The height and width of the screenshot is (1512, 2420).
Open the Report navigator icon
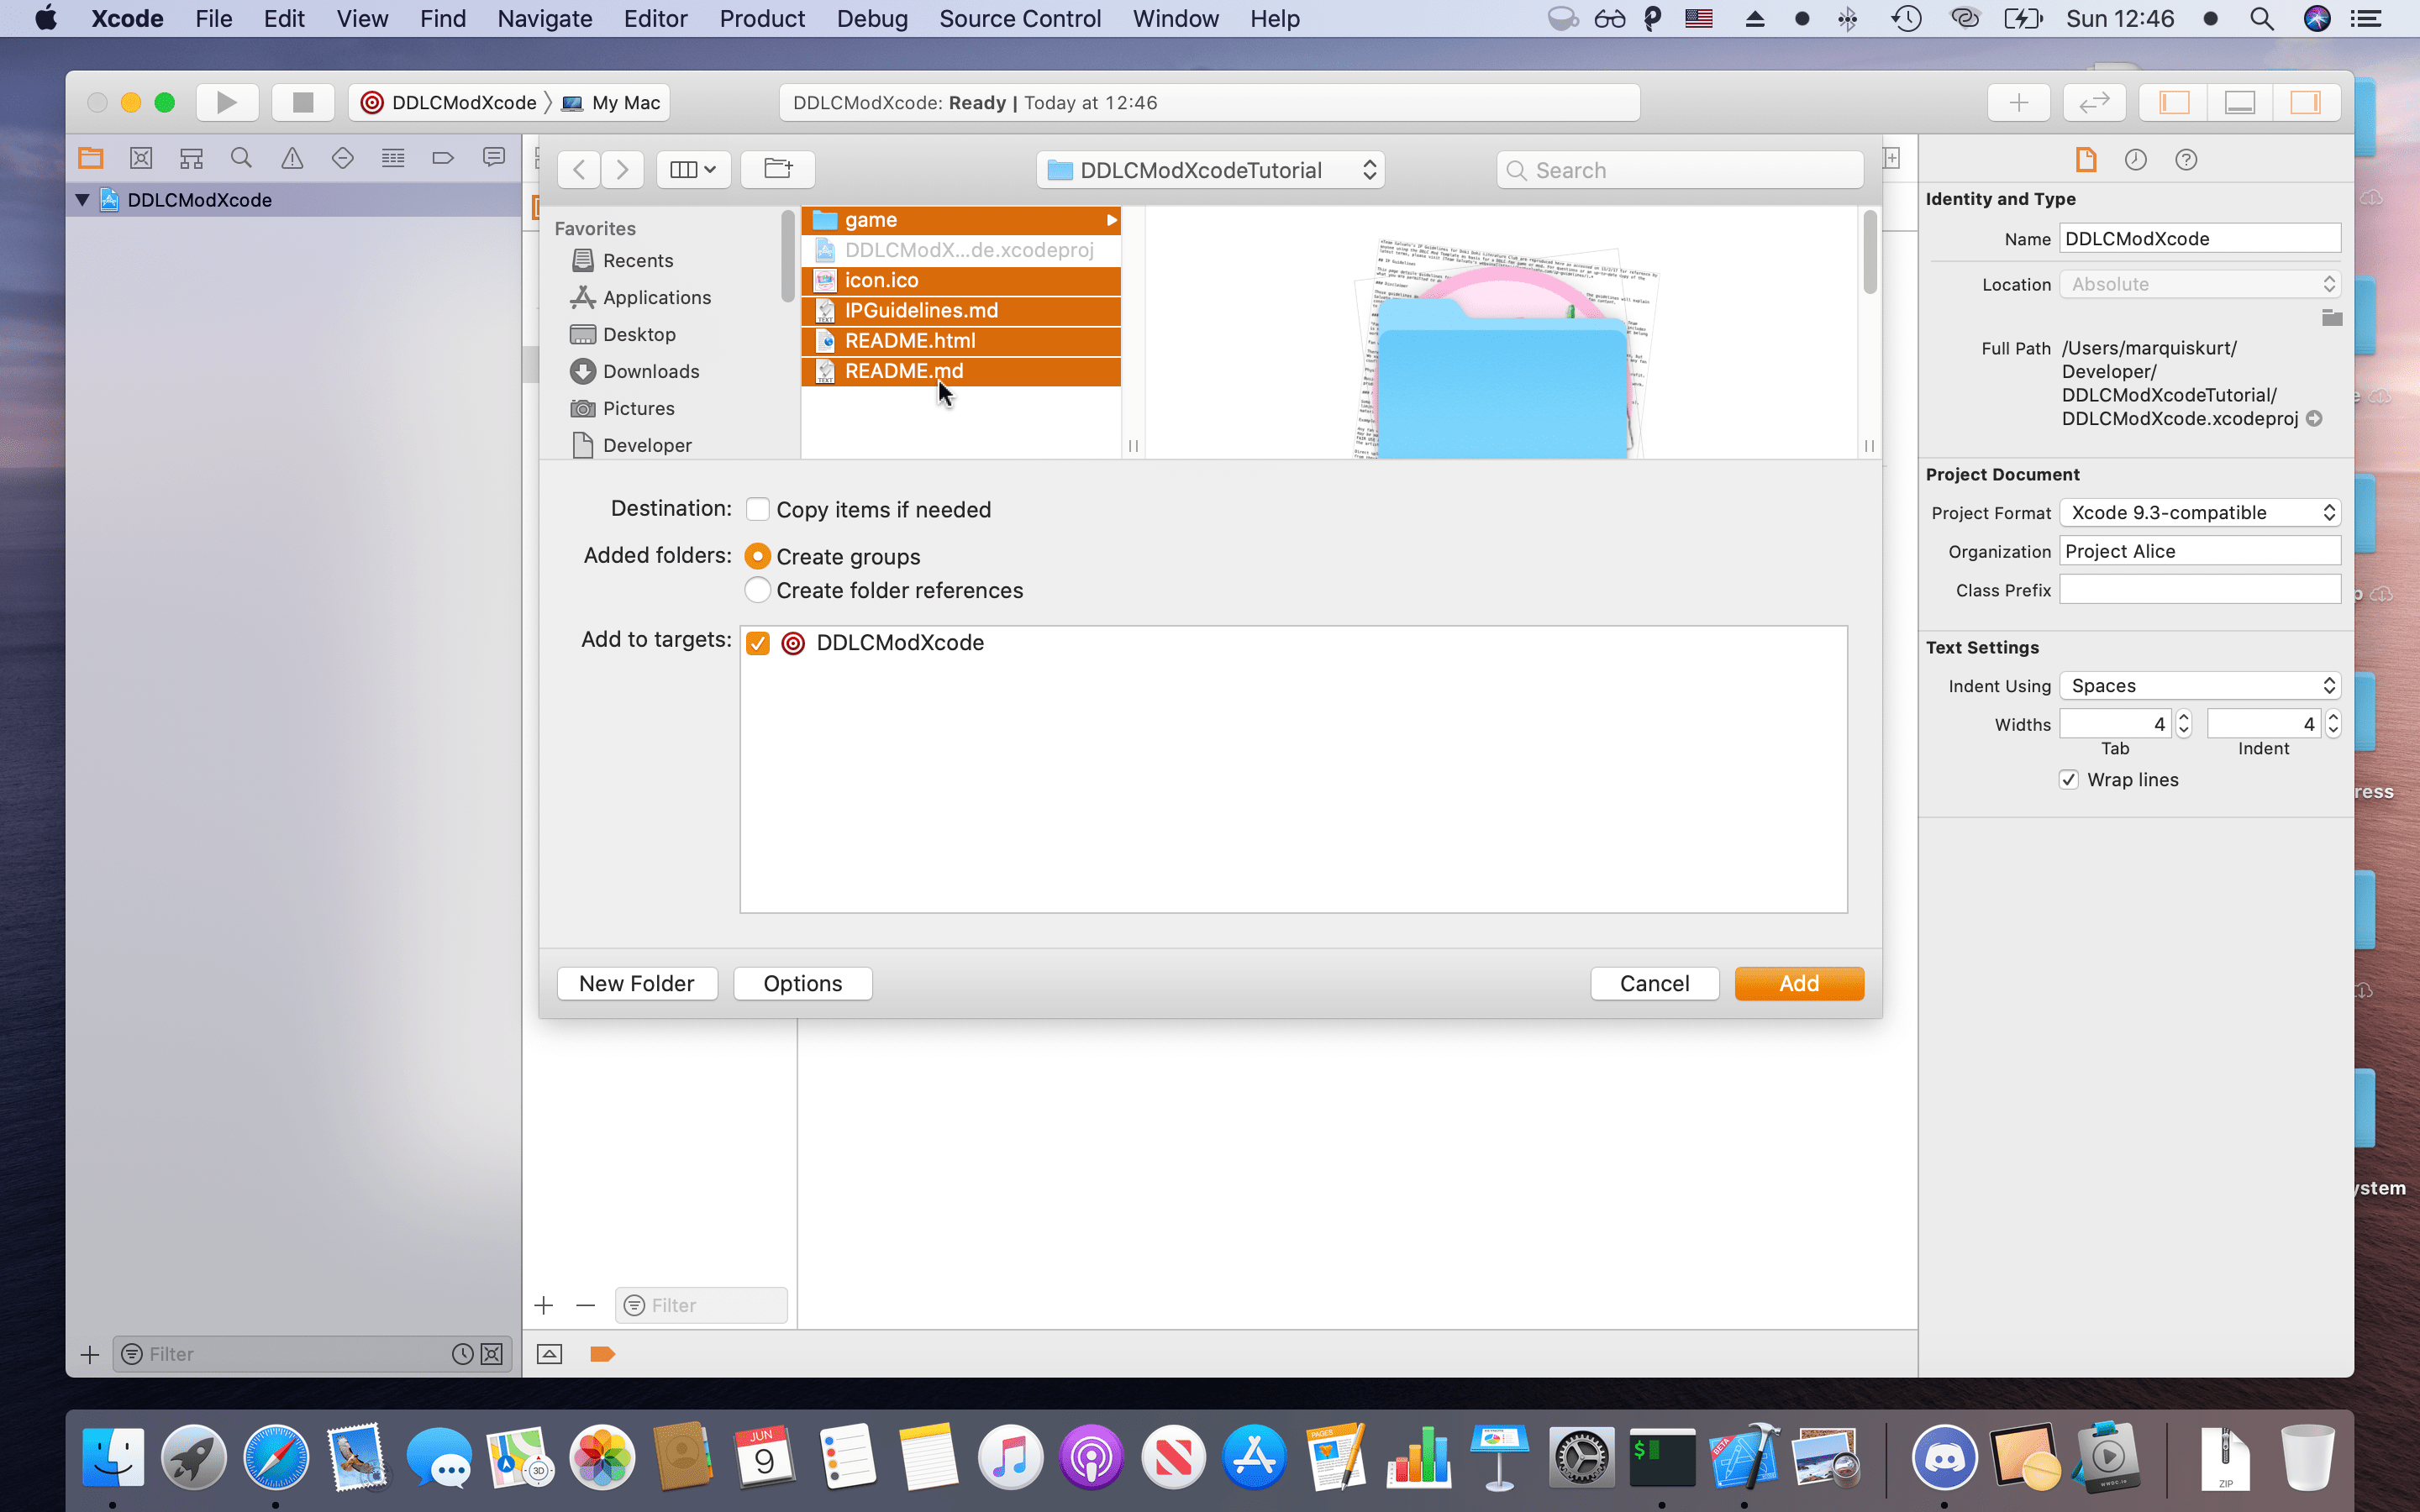[x=494, y=158]
